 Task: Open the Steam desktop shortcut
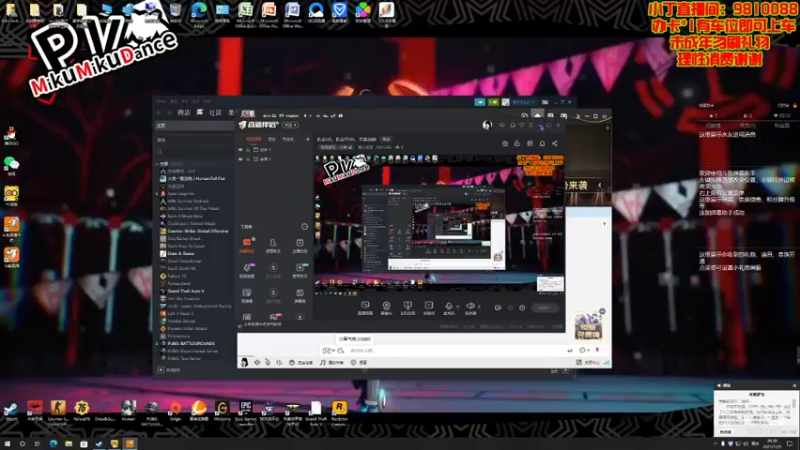pyautogui.click(x=11, y=411)
